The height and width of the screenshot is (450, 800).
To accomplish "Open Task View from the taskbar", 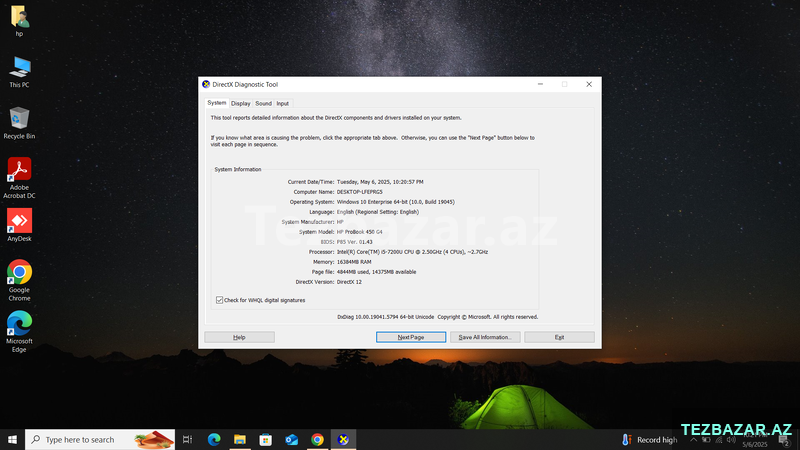I will click(x=188, y=439).
